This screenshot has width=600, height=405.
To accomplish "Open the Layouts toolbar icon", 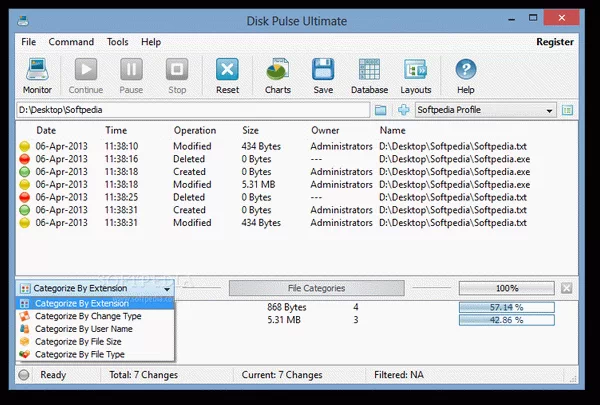I will (x=416, y=69).
